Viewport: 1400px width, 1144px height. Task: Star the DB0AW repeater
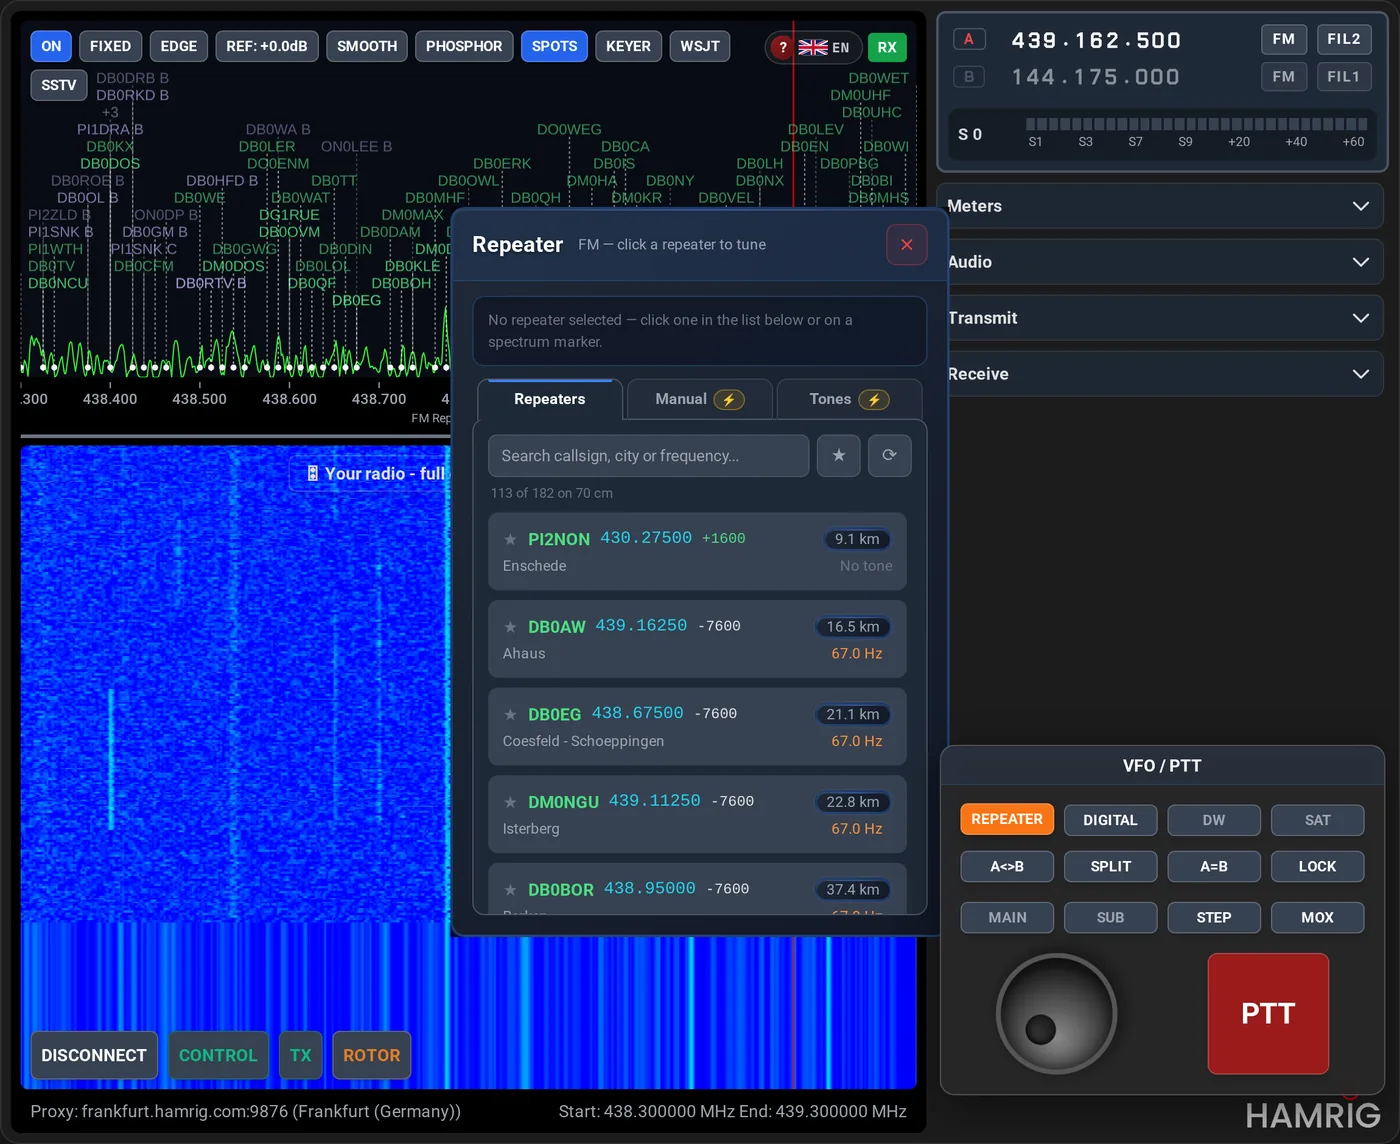pyautogui.click(x=510, y=627)
